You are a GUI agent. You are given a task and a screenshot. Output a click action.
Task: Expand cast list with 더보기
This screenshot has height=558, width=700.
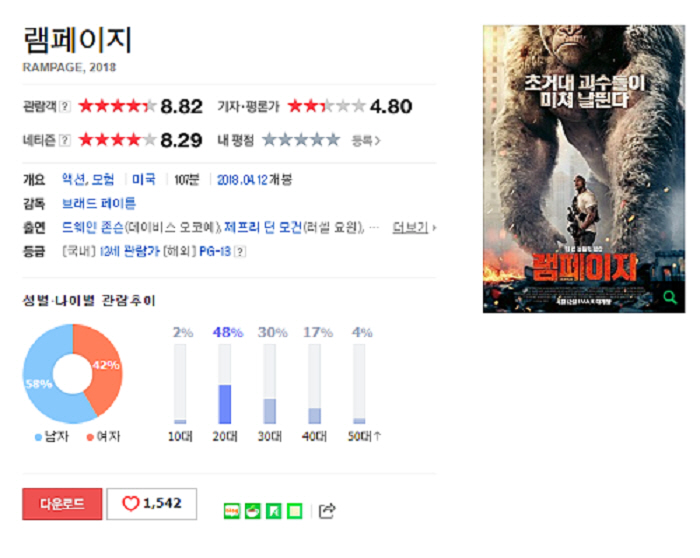pos(414,228)
